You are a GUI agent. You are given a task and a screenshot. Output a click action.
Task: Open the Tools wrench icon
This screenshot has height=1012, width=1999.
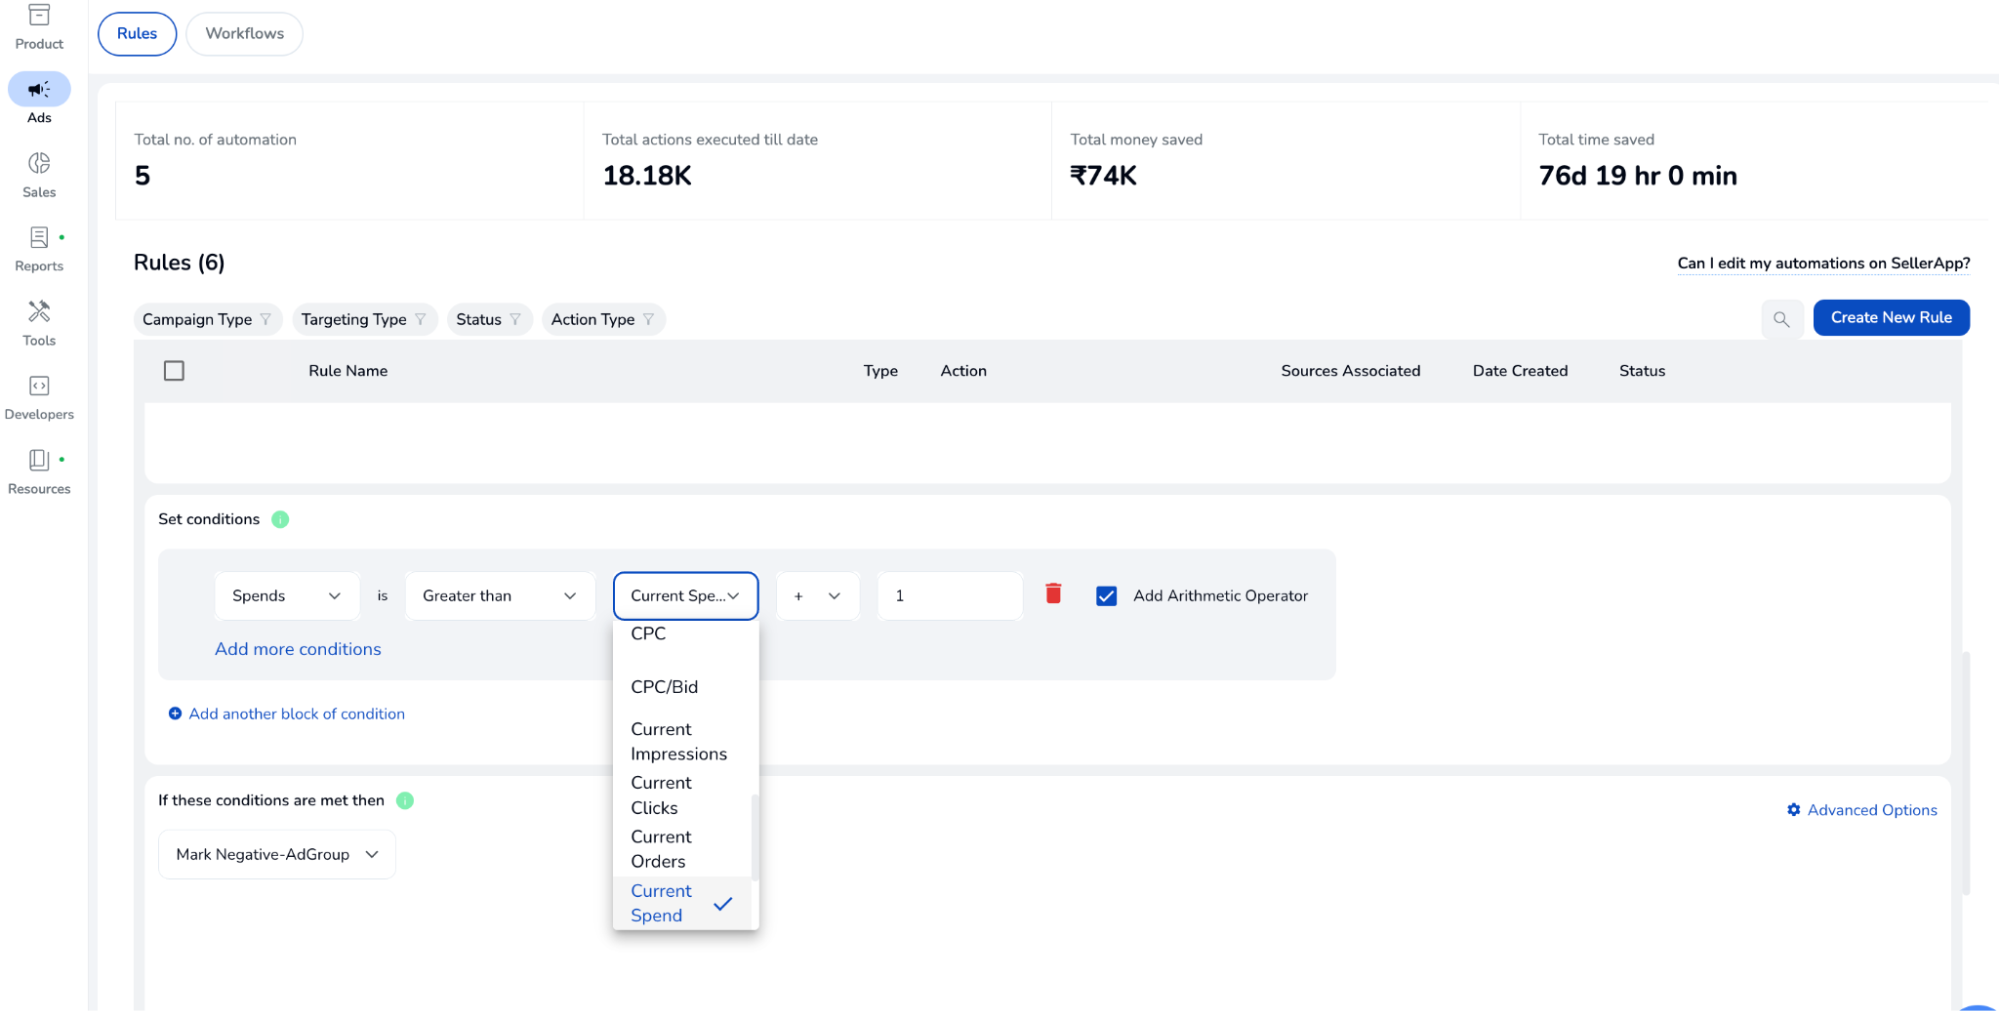(x=39, y=311)
